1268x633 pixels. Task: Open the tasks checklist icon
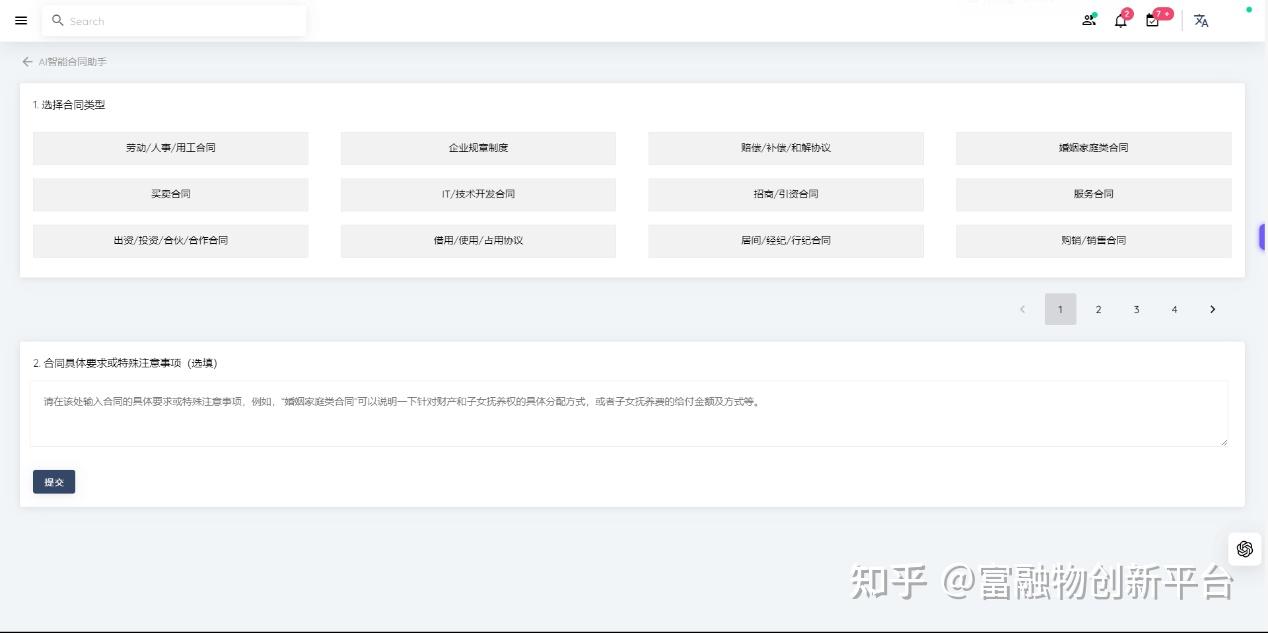point(1153,20)
